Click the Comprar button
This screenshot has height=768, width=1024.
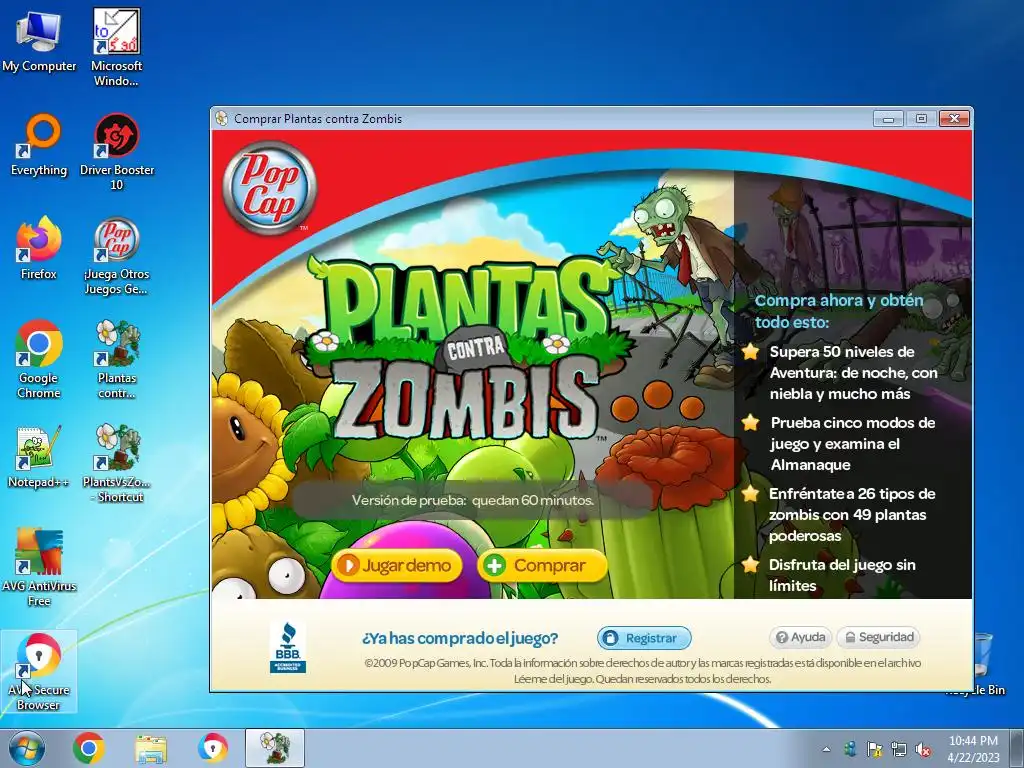click(x=542, y=565)
